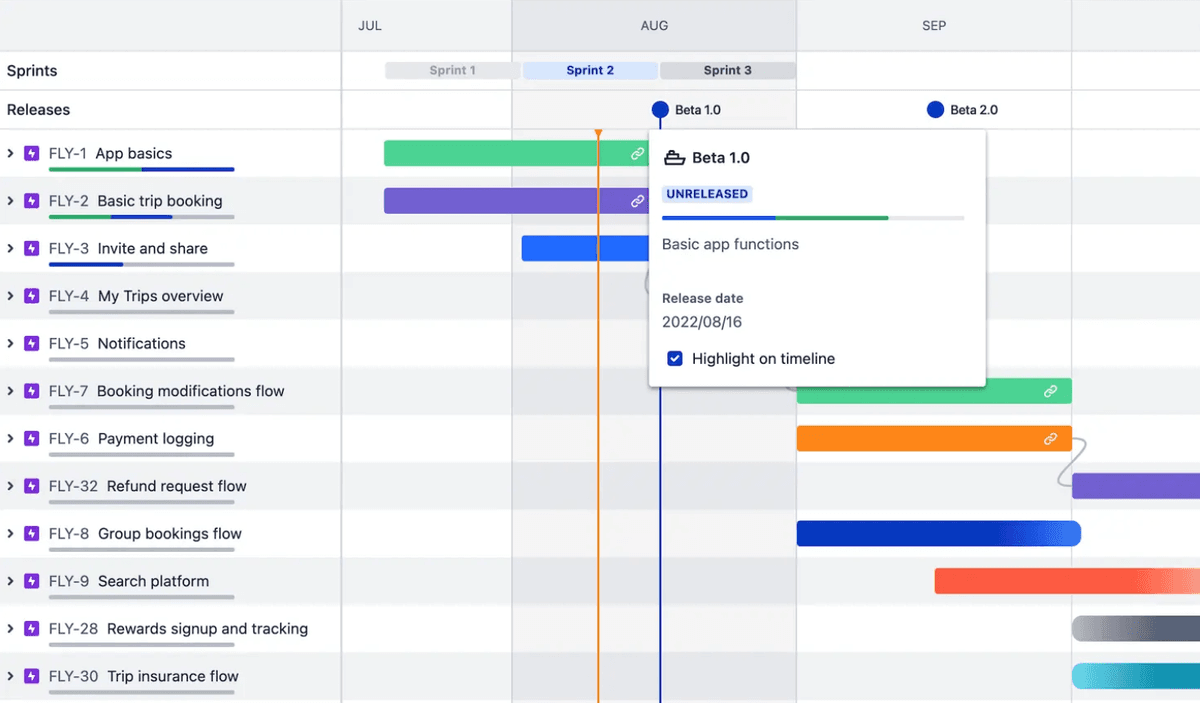
Task: Expand the FLY-5 Notifications row
Action: [10, 344]
